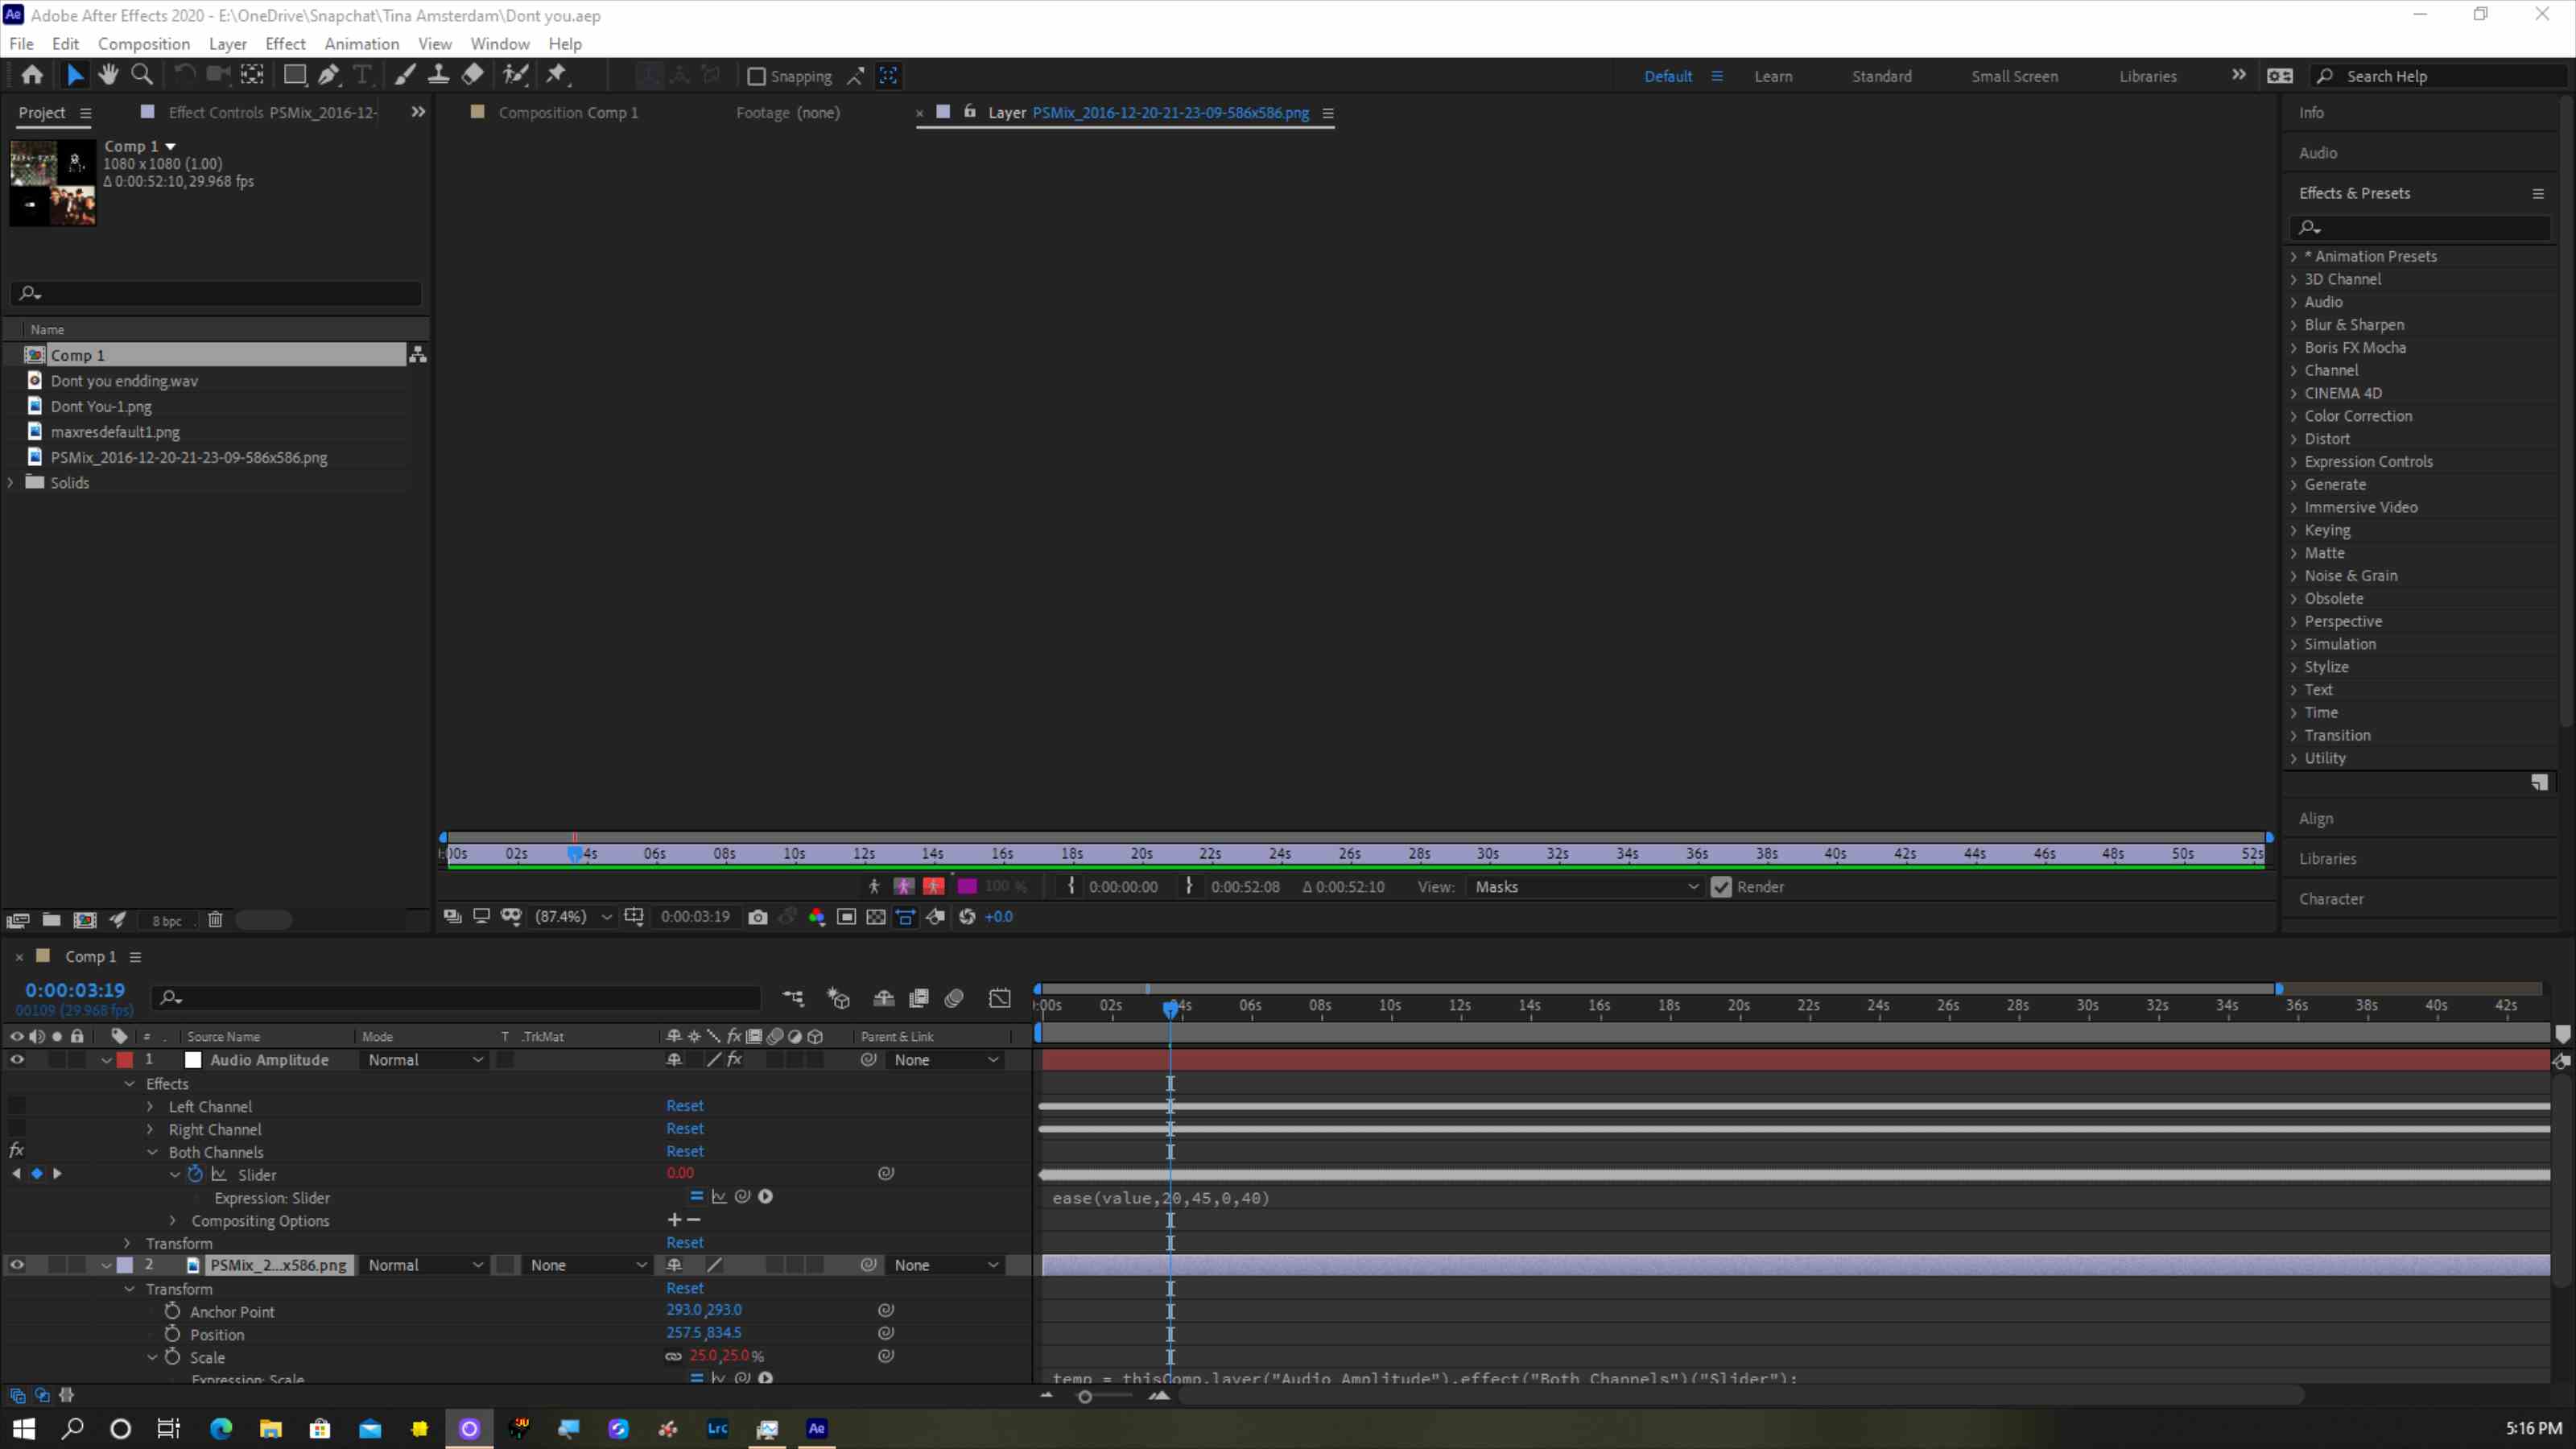Screen dimensions: 2576x1449
Task: Select the Horizontal Type tool
Action: pyautogui.click(x=362, y=74)
